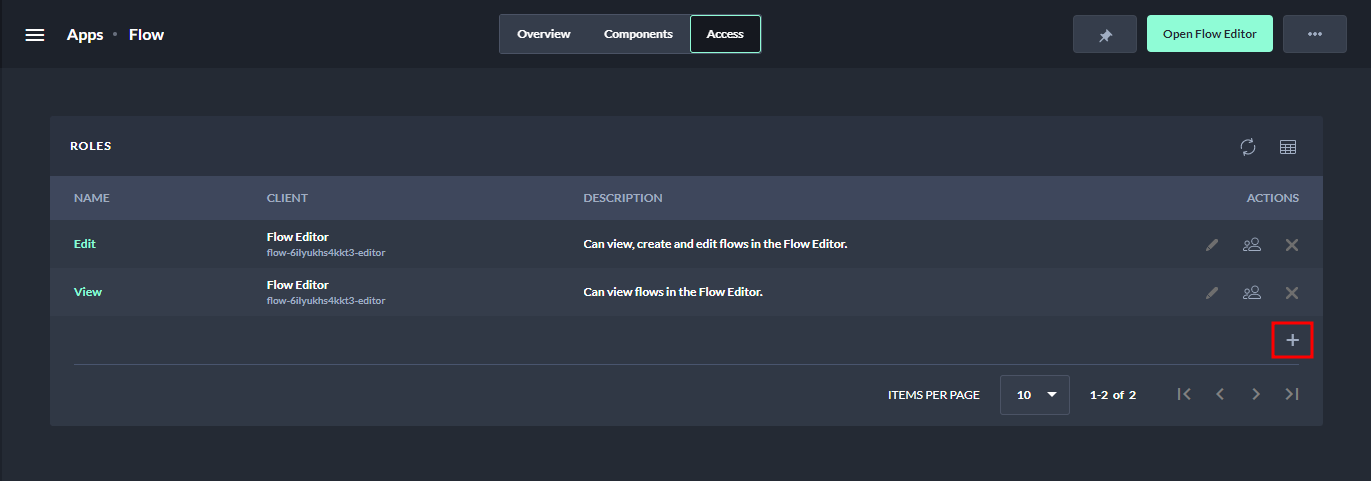Image resolution: width=1371 pixels, height=481 pixels.
Task: Edit the Edit role with pencil icon
Action: click(x=1212, y=244)
